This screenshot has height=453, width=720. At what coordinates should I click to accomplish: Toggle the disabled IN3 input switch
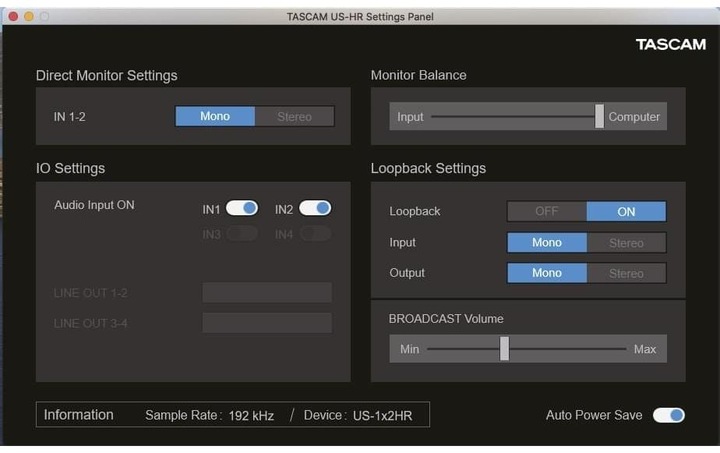point(242,234)
